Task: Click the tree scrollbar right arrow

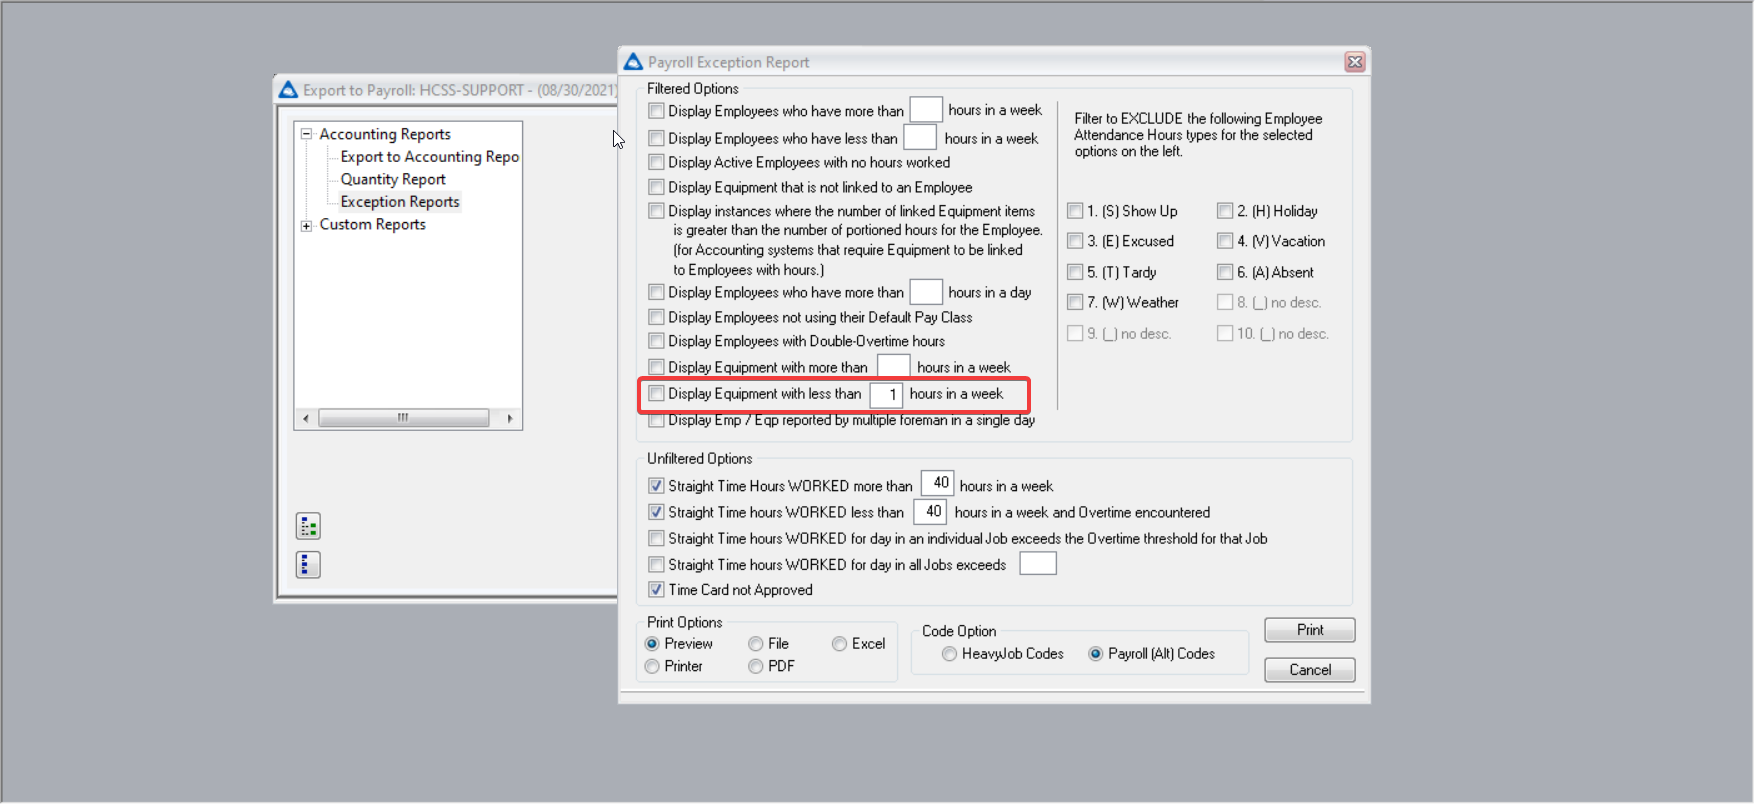Action: (x=510, y=418)
